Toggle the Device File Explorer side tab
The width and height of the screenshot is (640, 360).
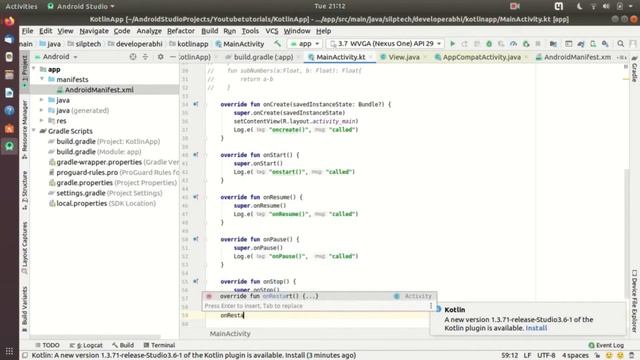click(634, 301)
